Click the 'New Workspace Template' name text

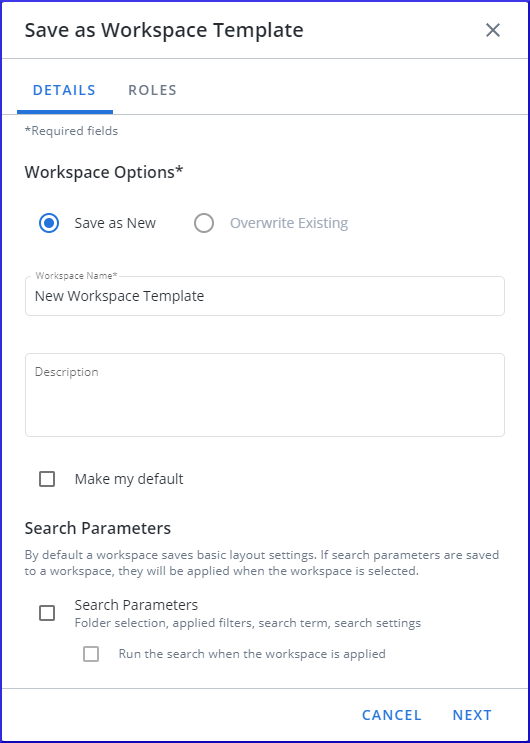point(119,296)
